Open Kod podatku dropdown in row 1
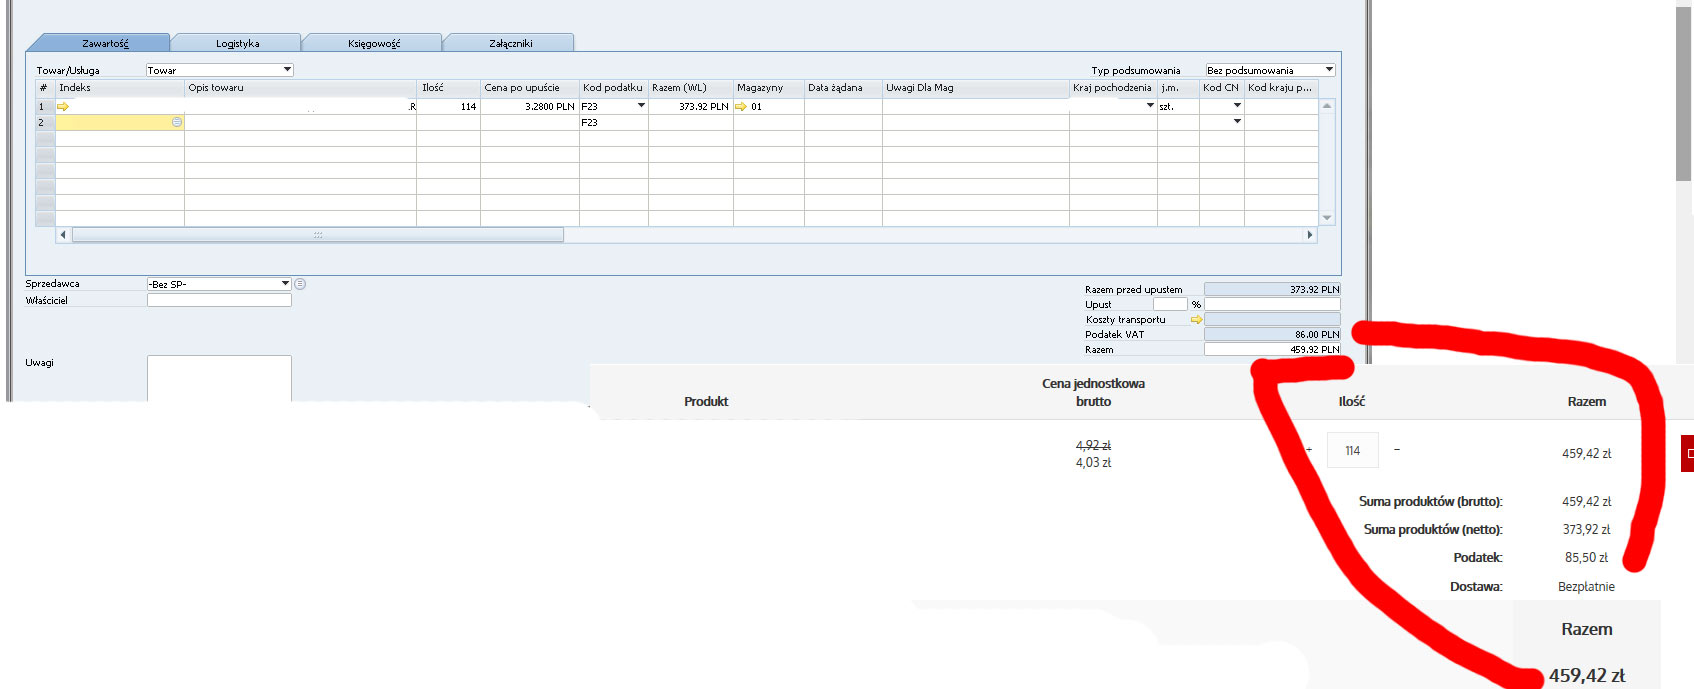Image resolution: width=1694 pixels, height=689 pixels. coord(641,106)
